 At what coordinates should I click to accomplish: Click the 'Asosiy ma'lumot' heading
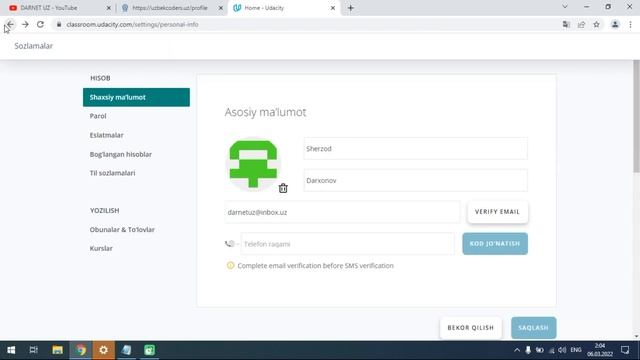tap(265, 112)
